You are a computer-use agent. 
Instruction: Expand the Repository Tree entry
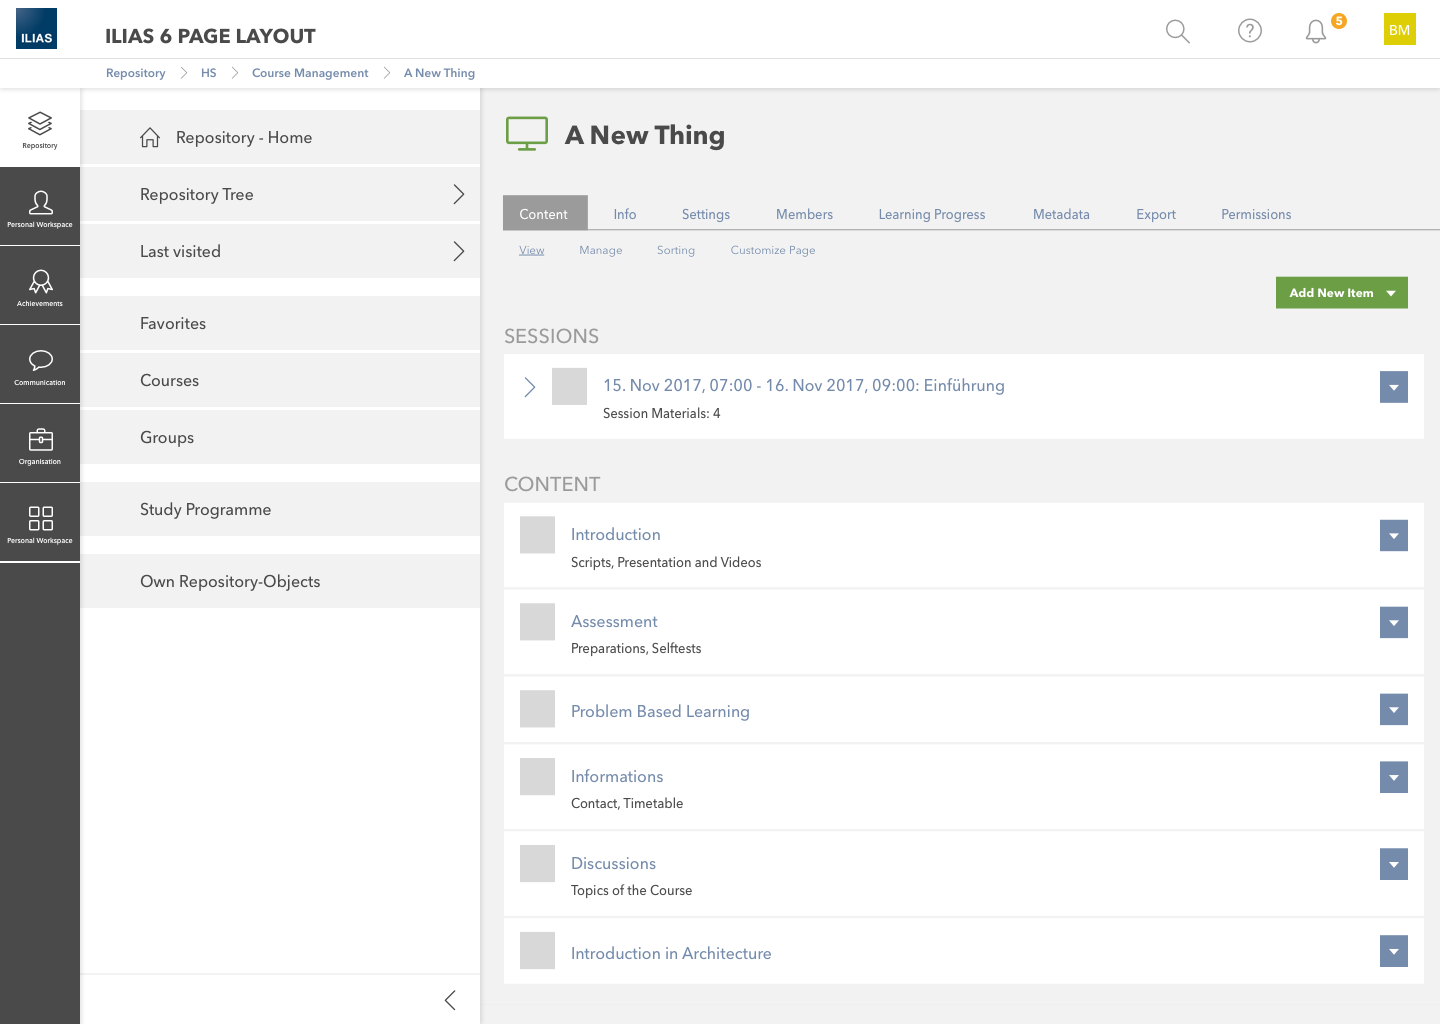pos(458,194)
